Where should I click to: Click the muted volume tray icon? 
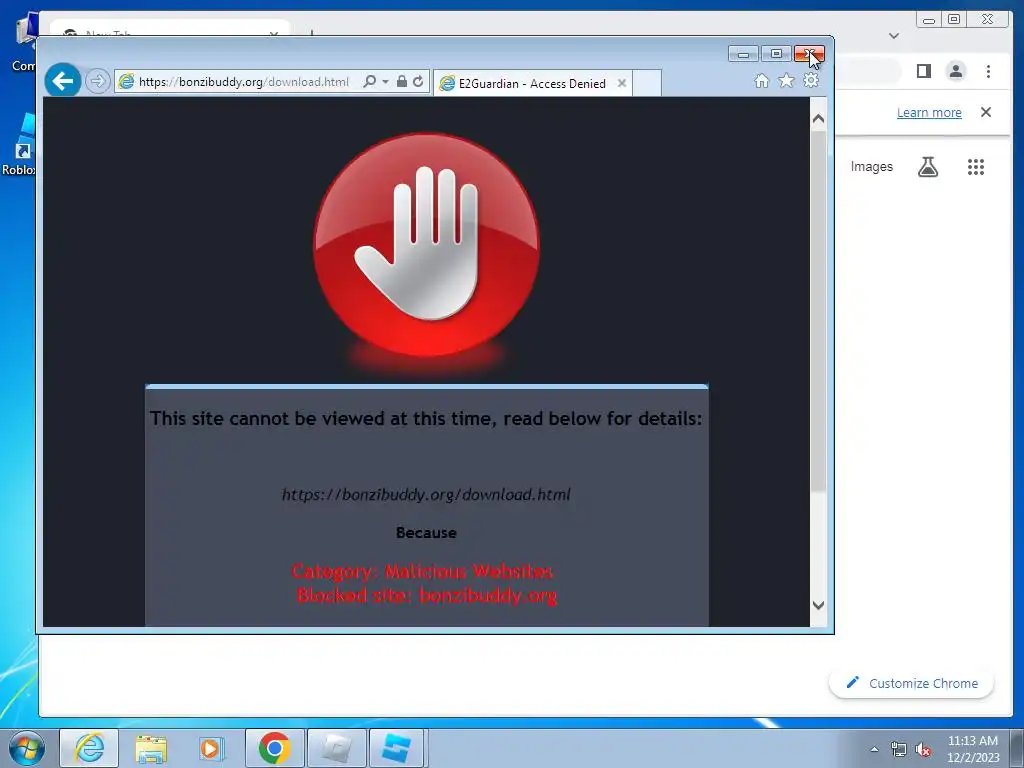click(x=923, y=750)
